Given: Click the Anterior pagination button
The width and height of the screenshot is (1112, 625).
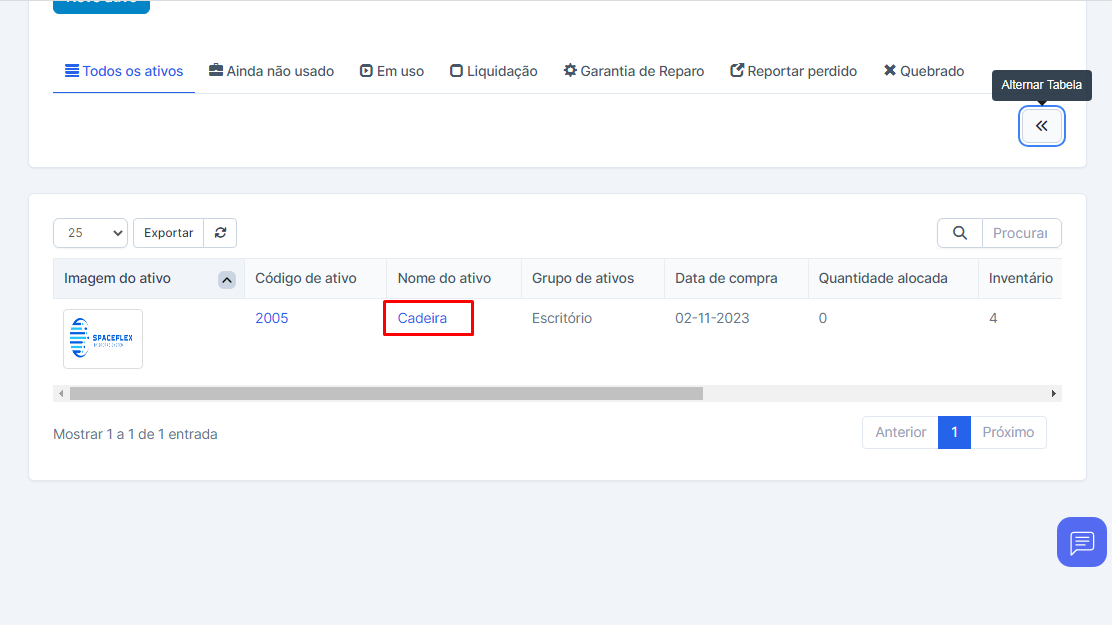Looking at the screenshot, I should [x=900, y=432].
